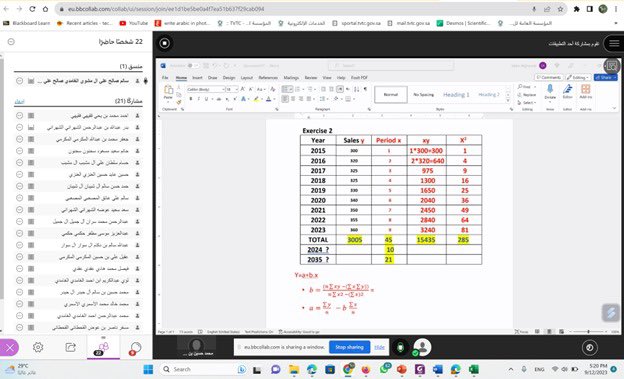Open the Select dropdown in Editing group
This screenshot has height=379, width=624.
pos(527,103)
